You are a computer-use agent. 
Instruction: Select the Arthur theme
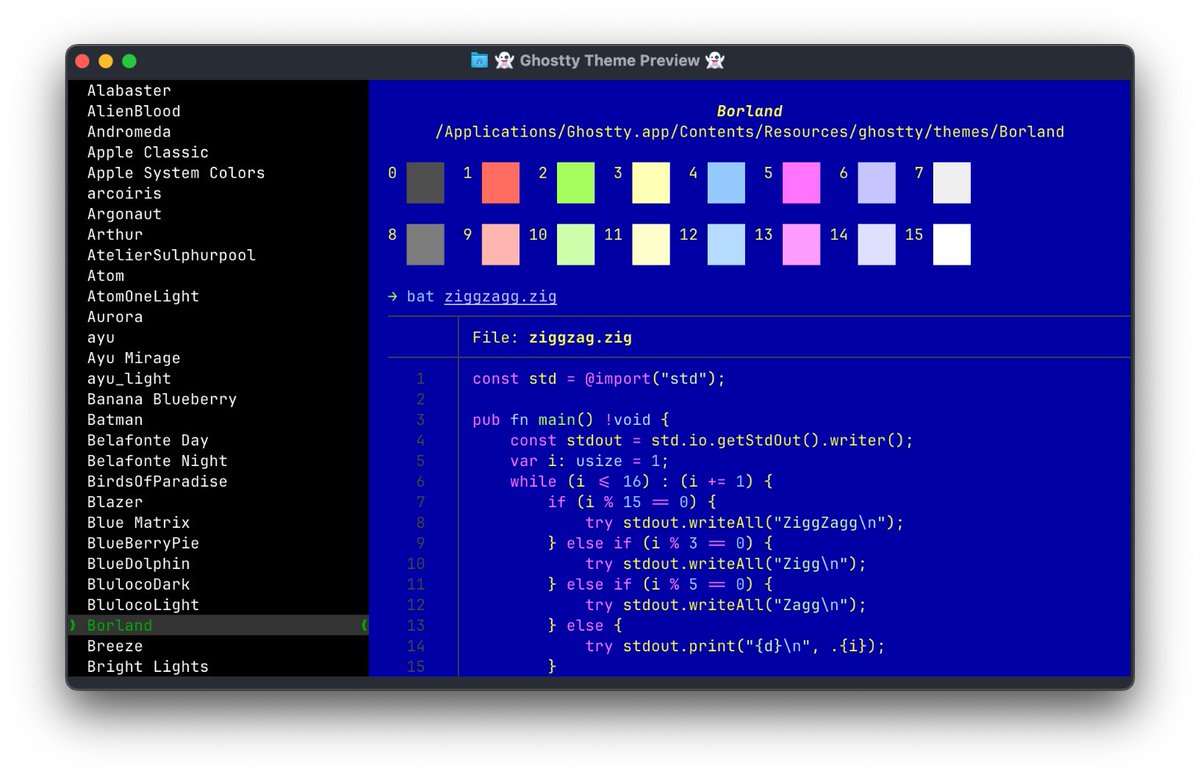click(115, 235)
